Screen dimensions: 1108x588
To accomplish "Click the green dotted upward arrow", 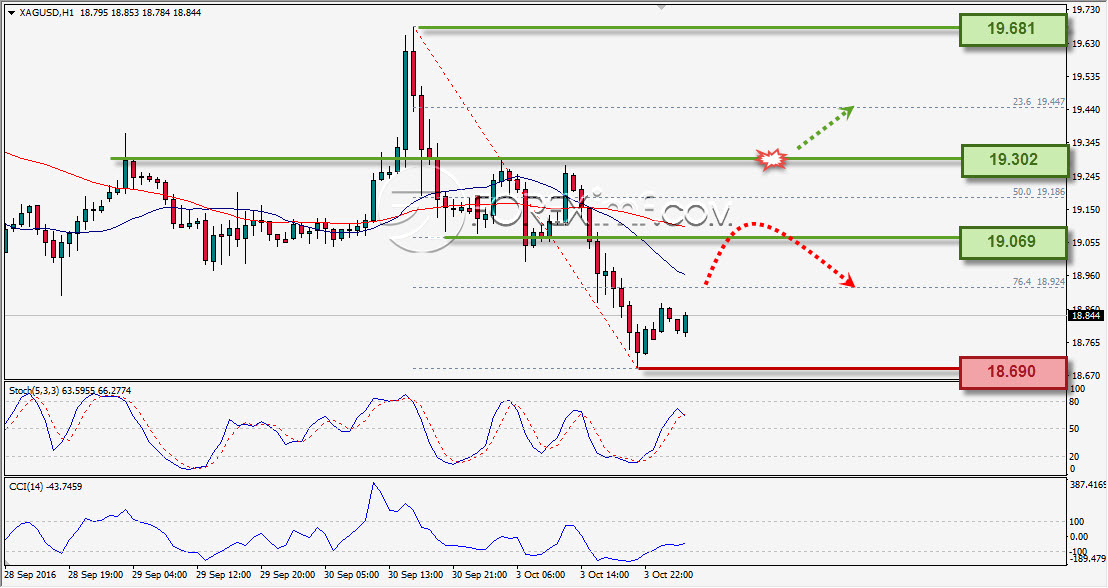I will pos(825,128).
